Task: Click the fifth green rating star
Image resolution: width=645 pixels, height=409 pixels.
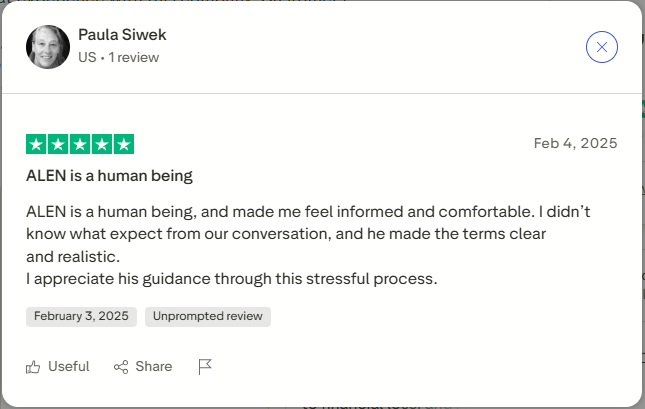Action: click(x=124, y=144)
